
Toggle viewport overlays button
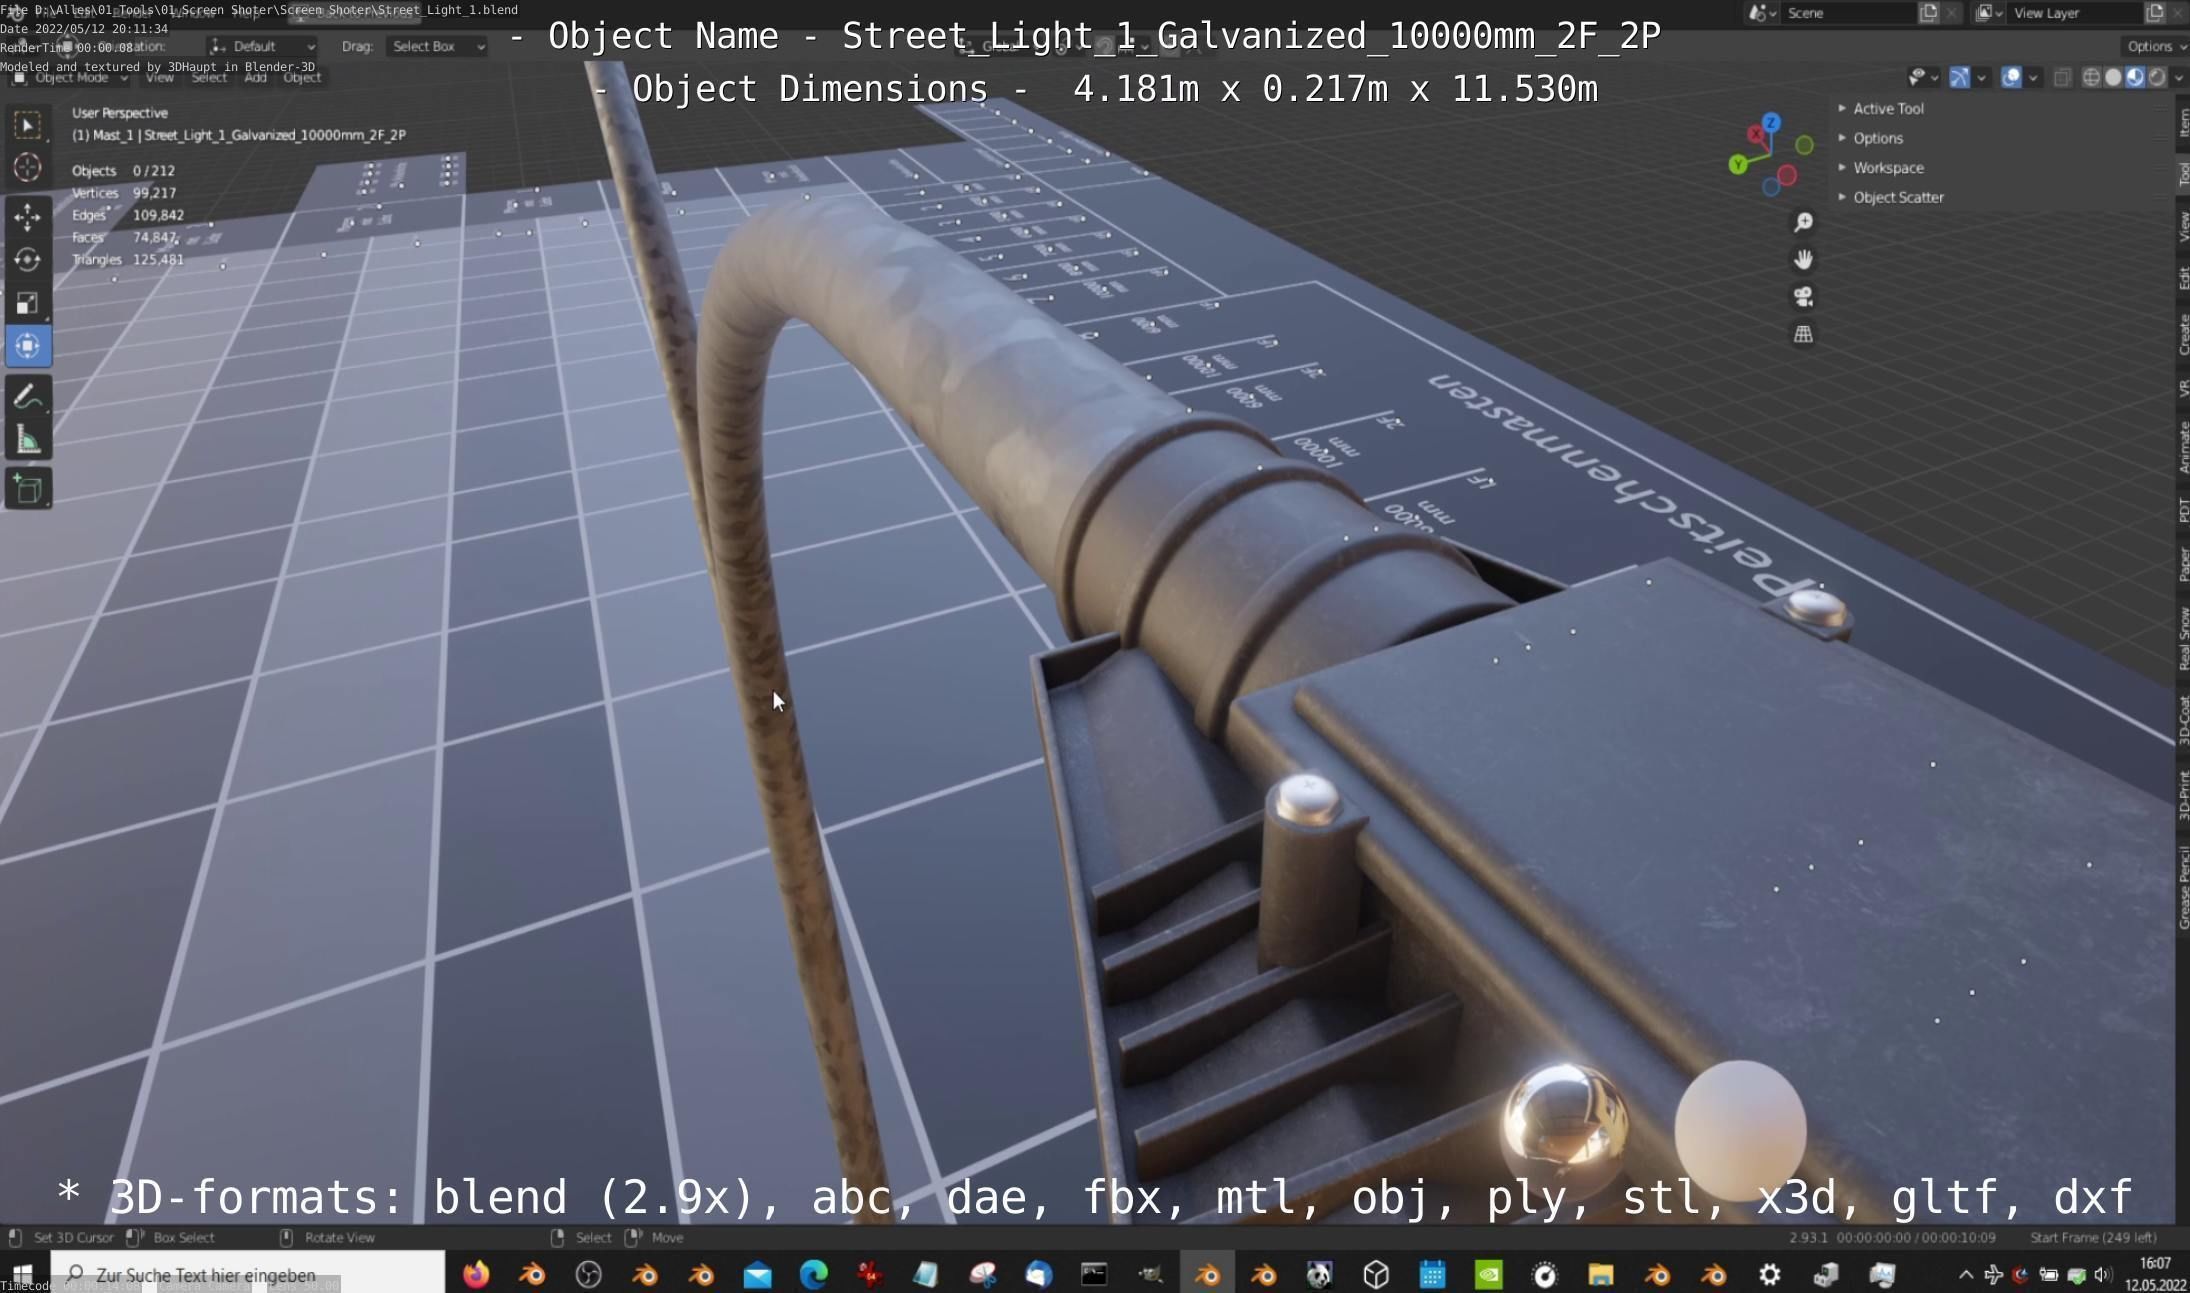point(2011,77)
